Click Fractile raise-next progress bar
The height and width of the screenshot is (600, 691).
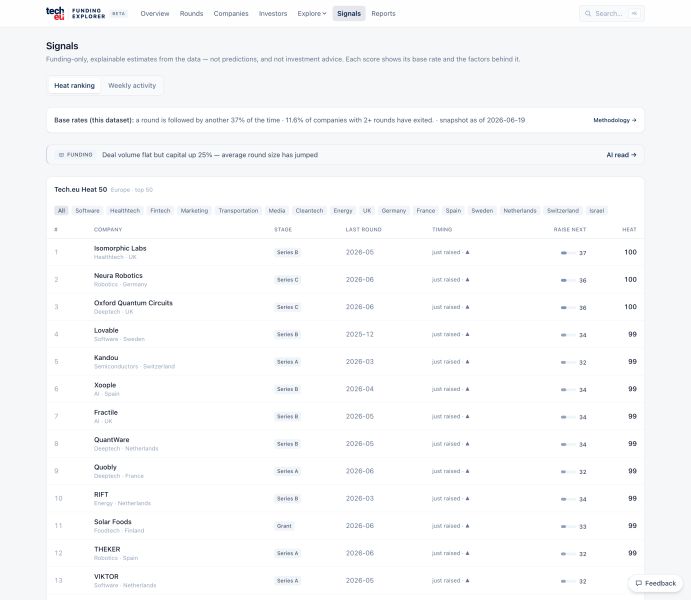point(568,417)
